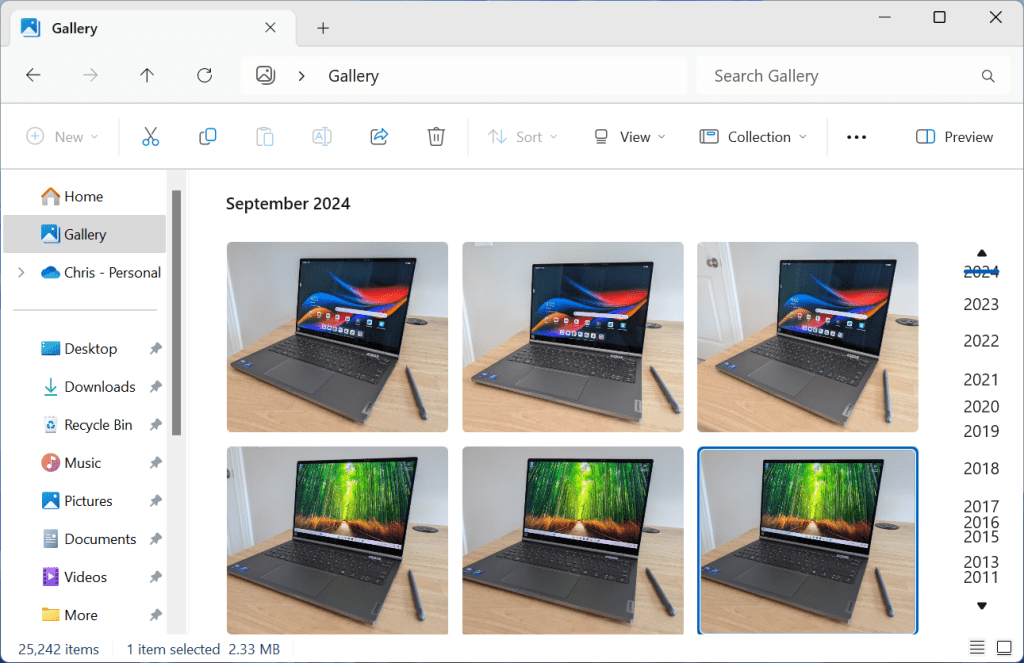
Task: Go forward with the right arrow
Action: click(x=90, y=75)
